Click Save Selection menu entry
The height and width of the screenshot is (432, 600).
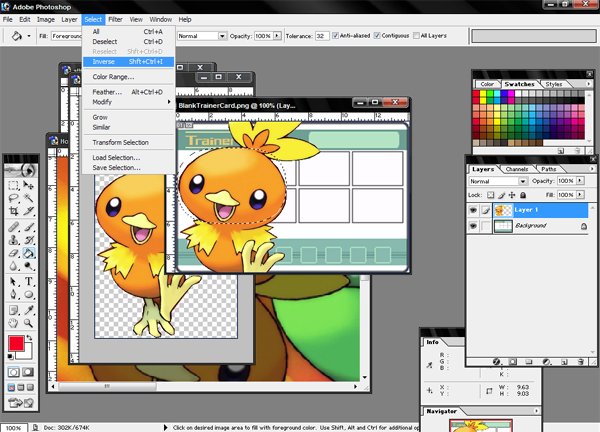pos(129,168)
